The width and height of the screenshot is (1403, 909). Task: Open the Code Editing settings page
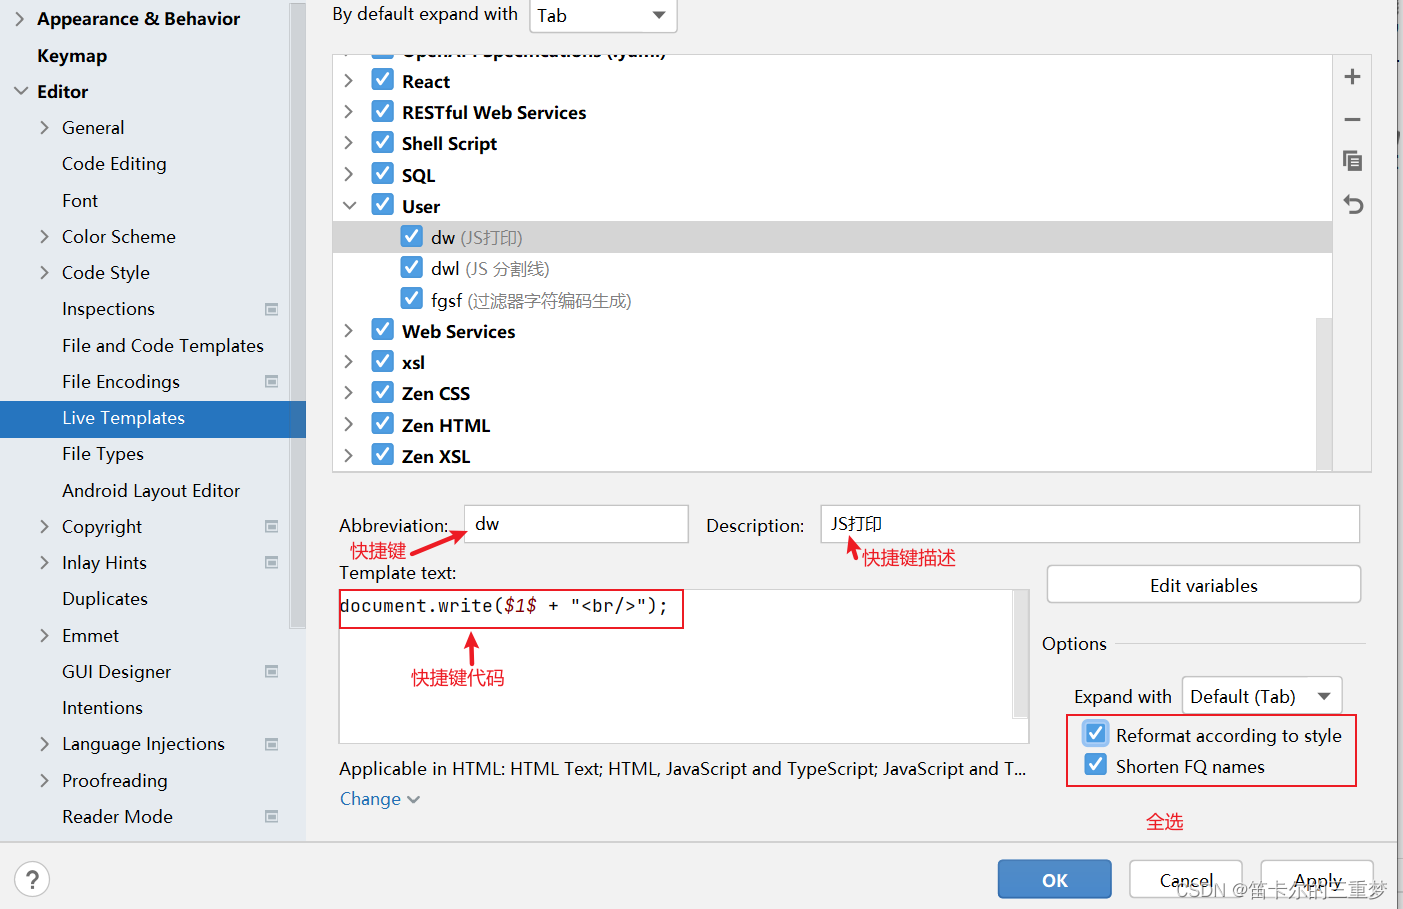114,164
